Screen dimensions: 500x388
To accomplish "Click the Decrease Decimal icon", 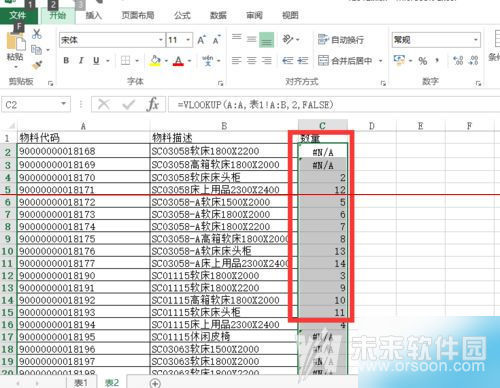I will tap(474, 61).
